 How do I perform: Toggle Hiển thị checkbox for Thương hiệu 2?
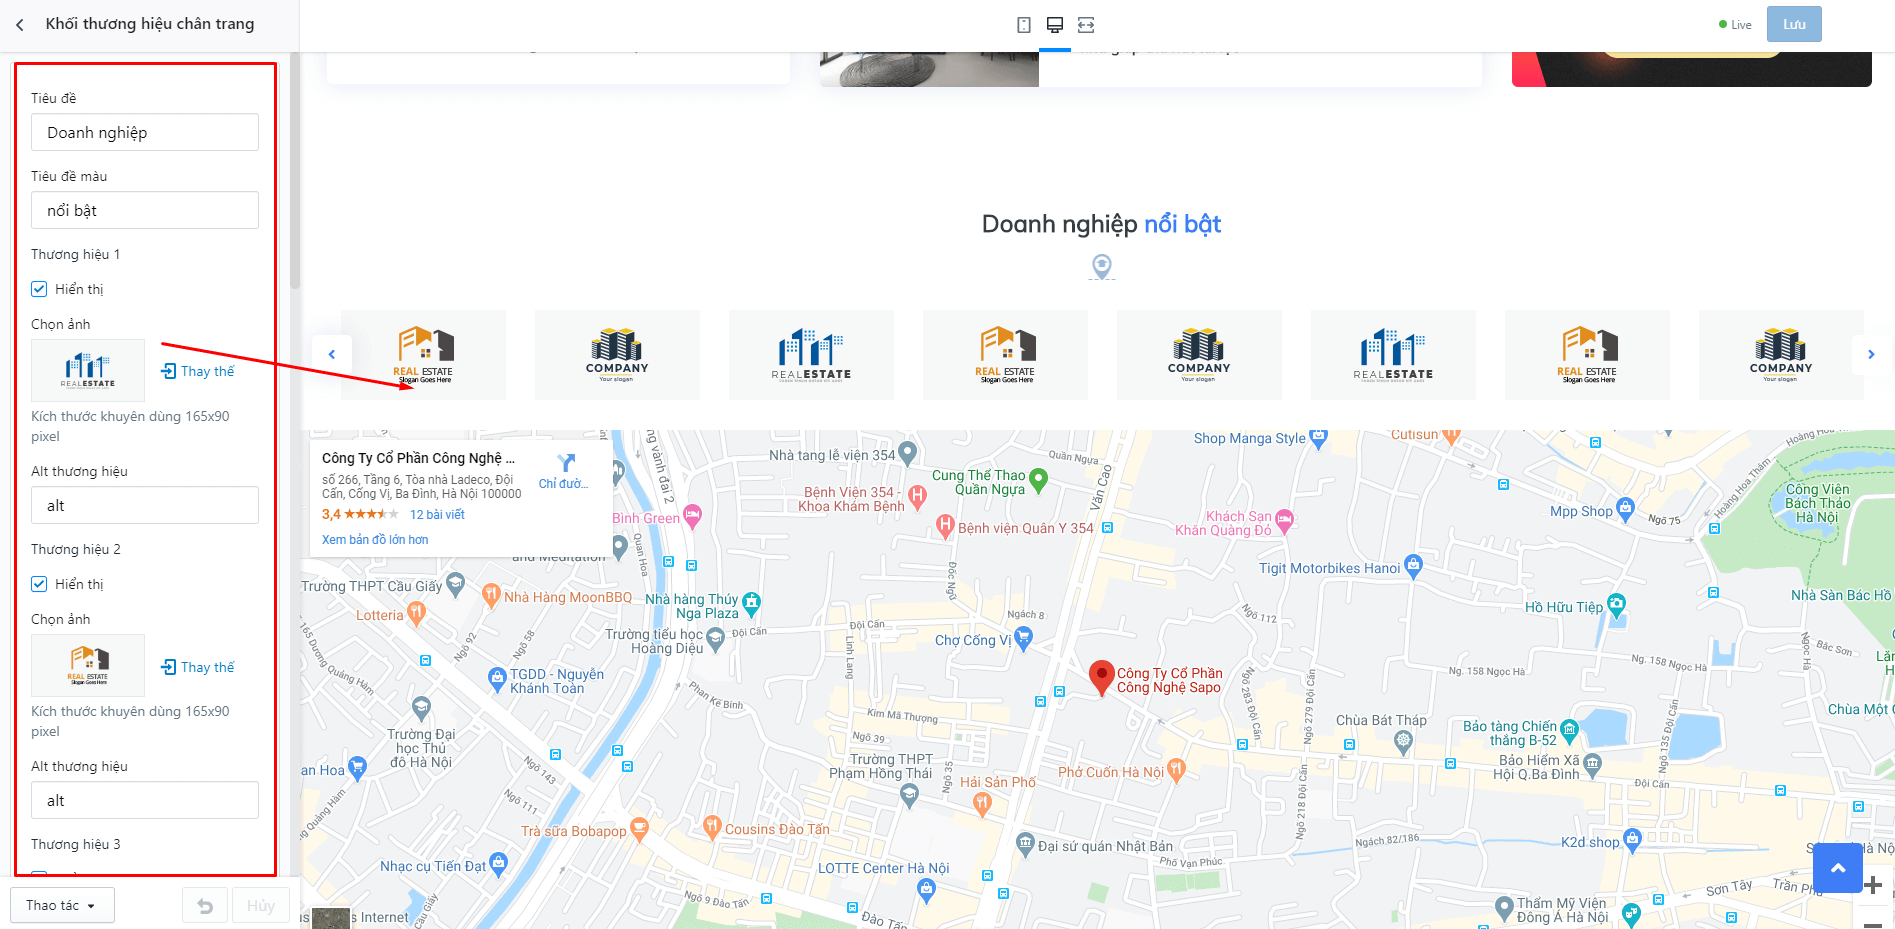(x=39, y=584)
